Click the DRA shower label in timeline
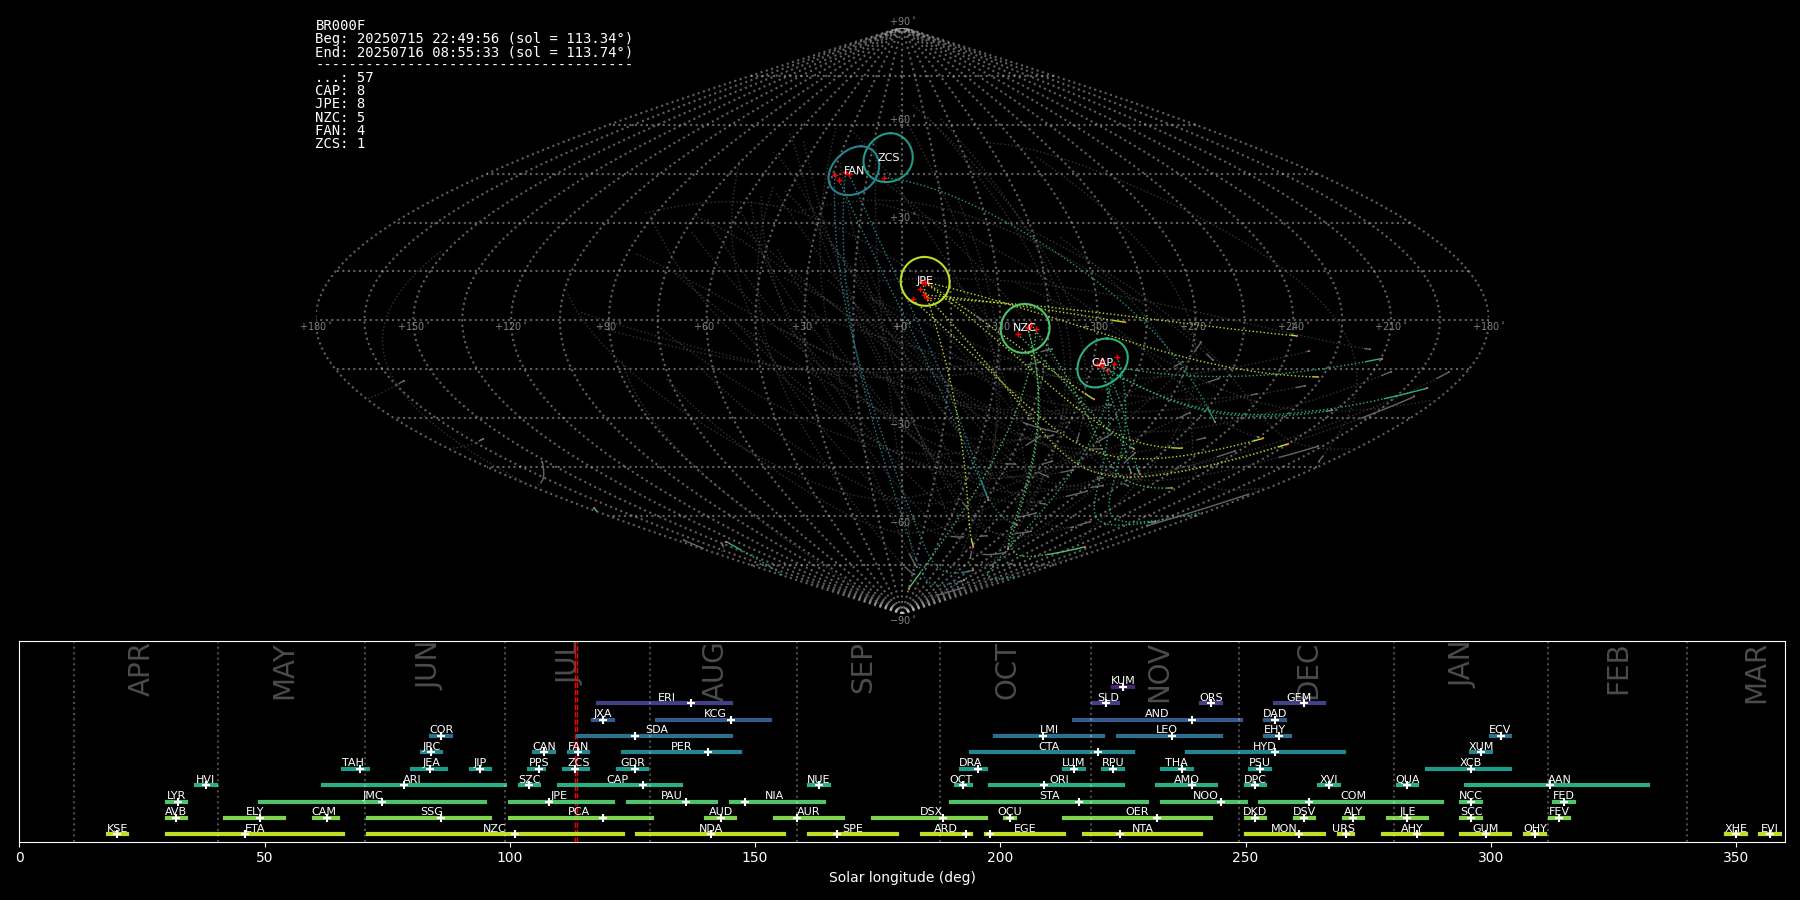This screenshot has height=900, width=1800. point(970,763)
